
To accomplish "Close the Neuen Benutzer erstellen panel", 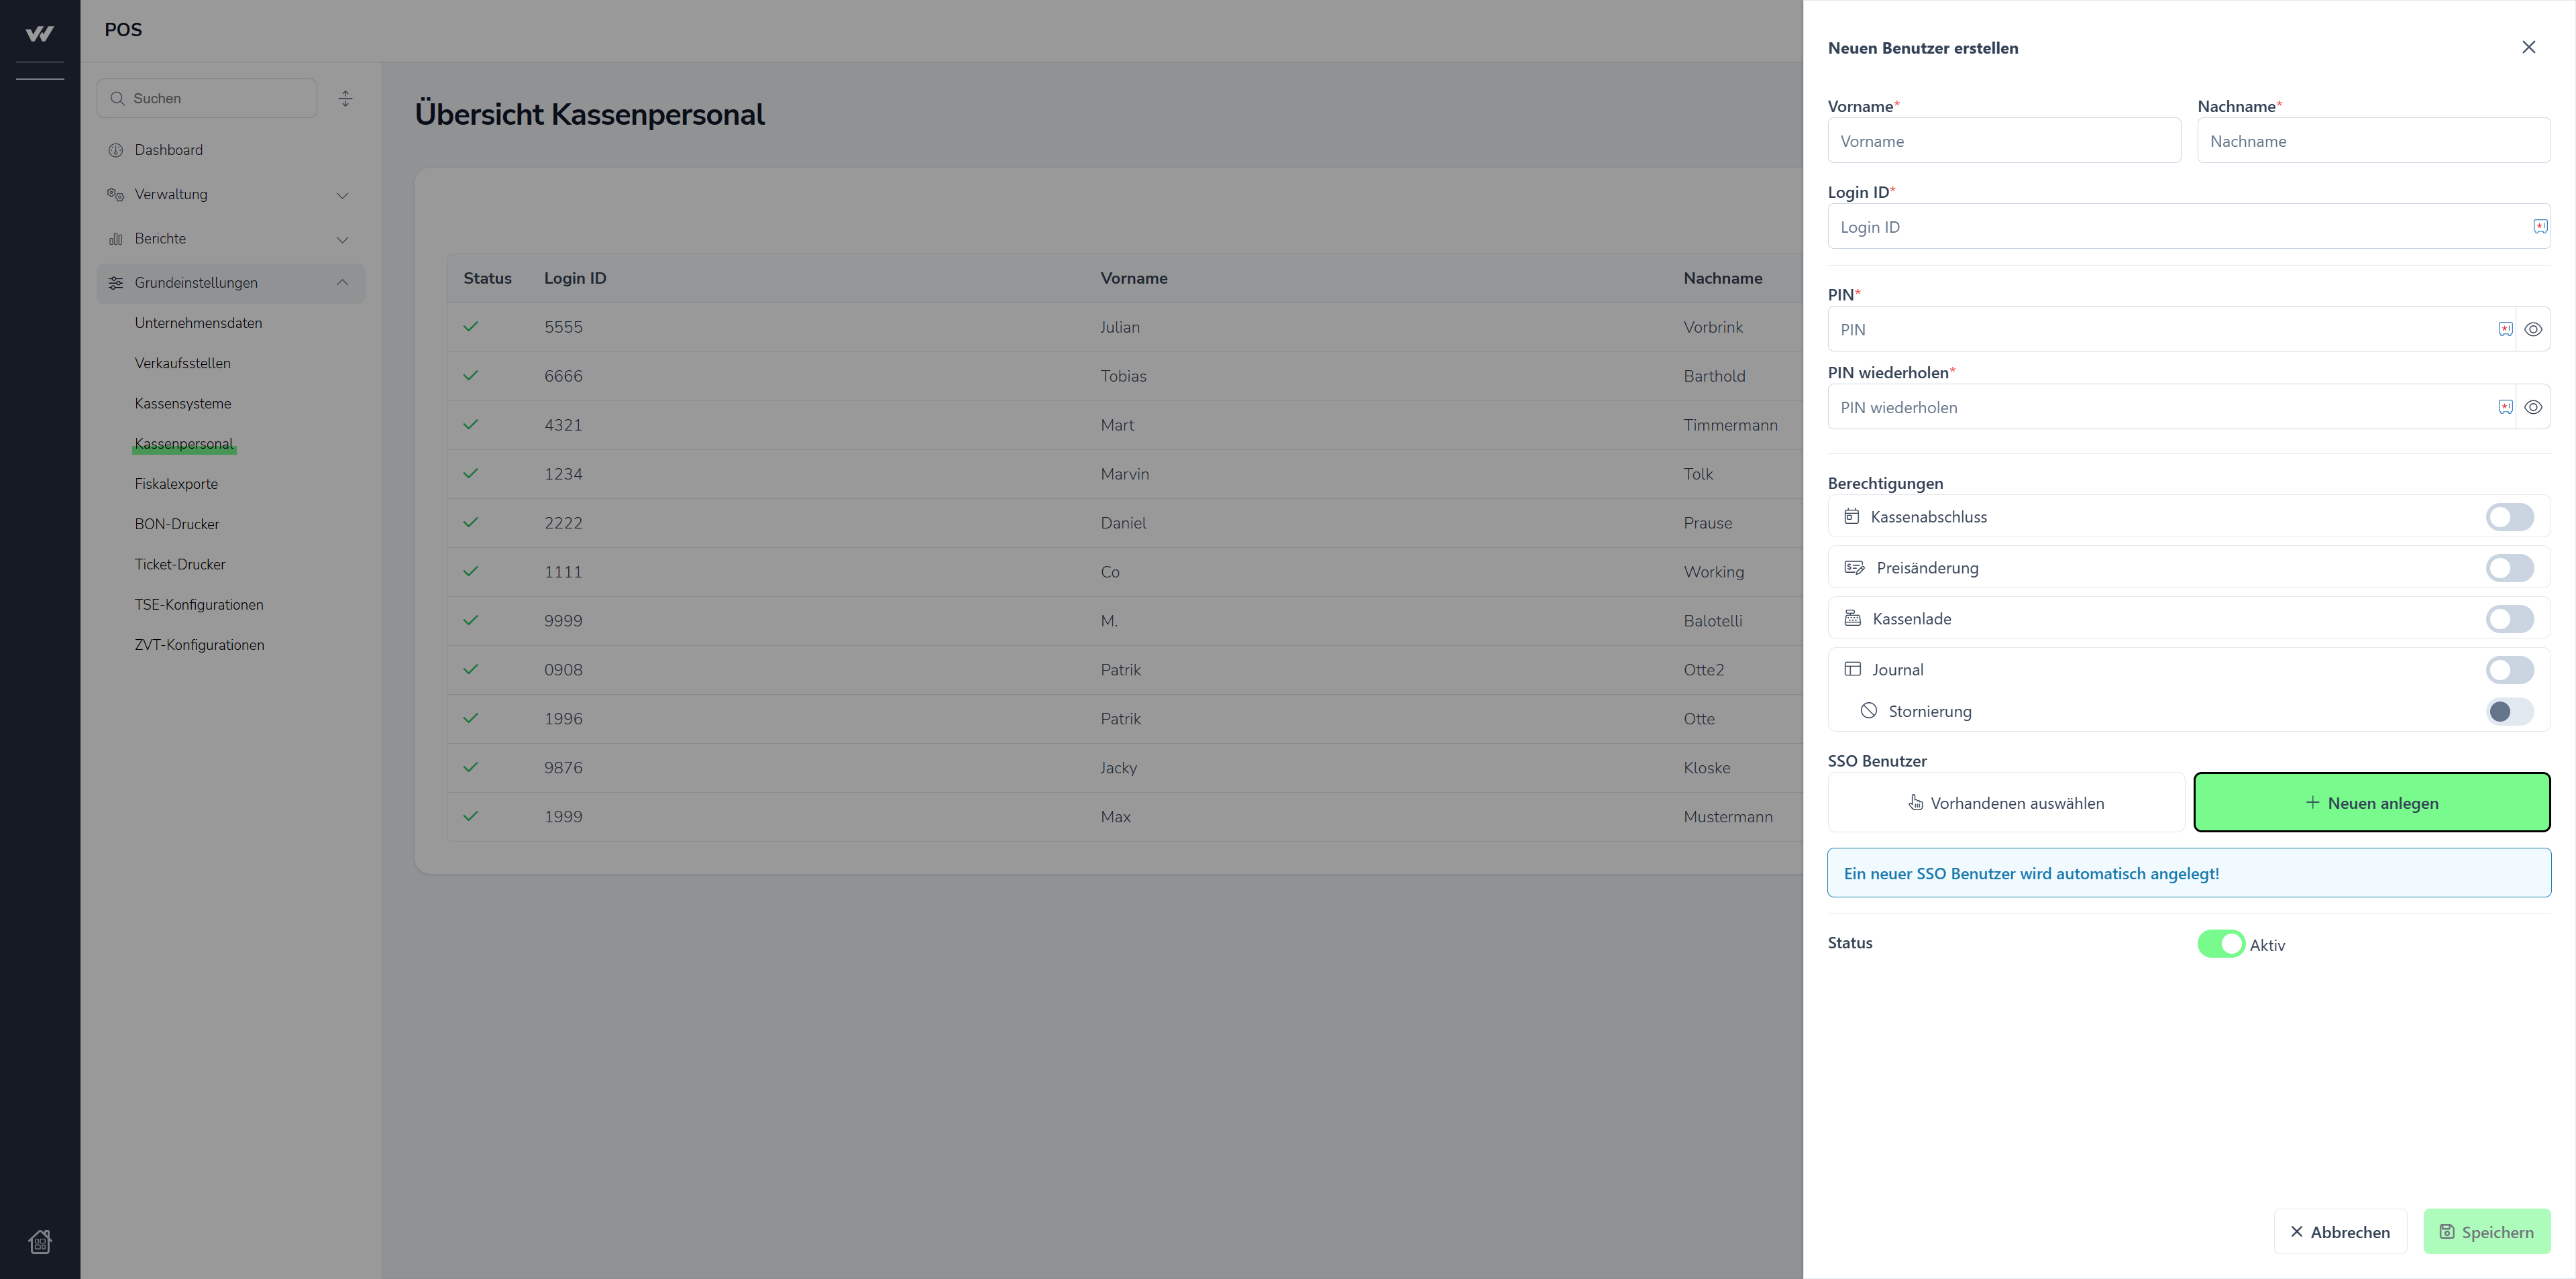I will 2528,47.
